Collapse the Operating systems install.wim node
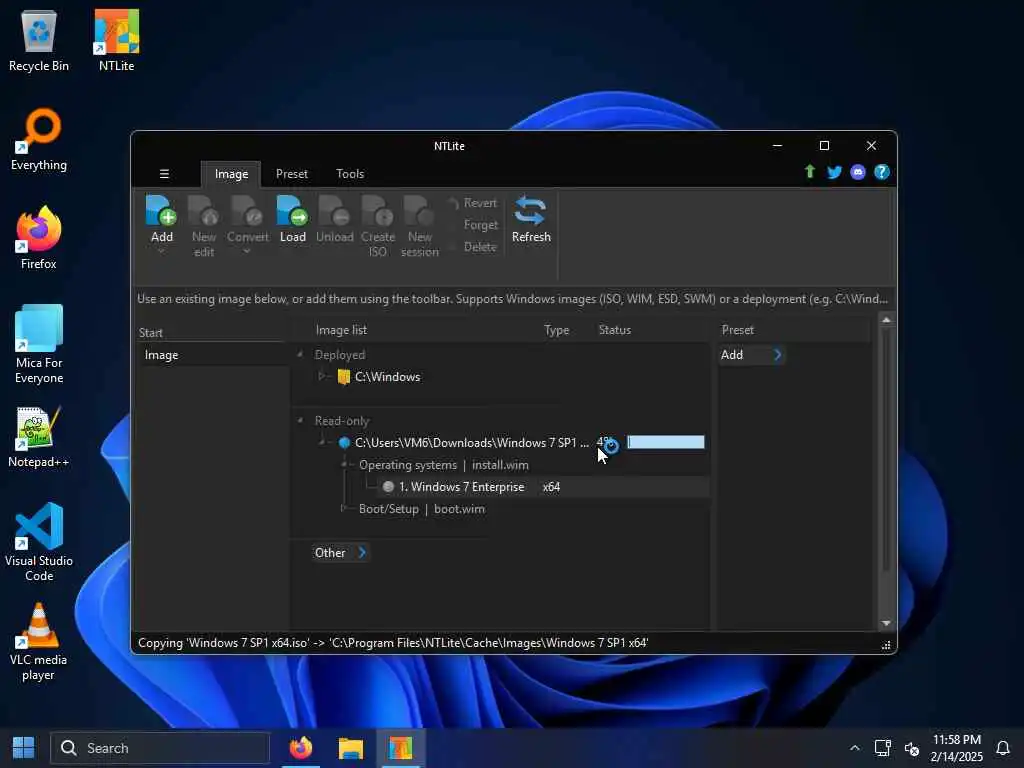1024x768 pixels. [344, 464]
